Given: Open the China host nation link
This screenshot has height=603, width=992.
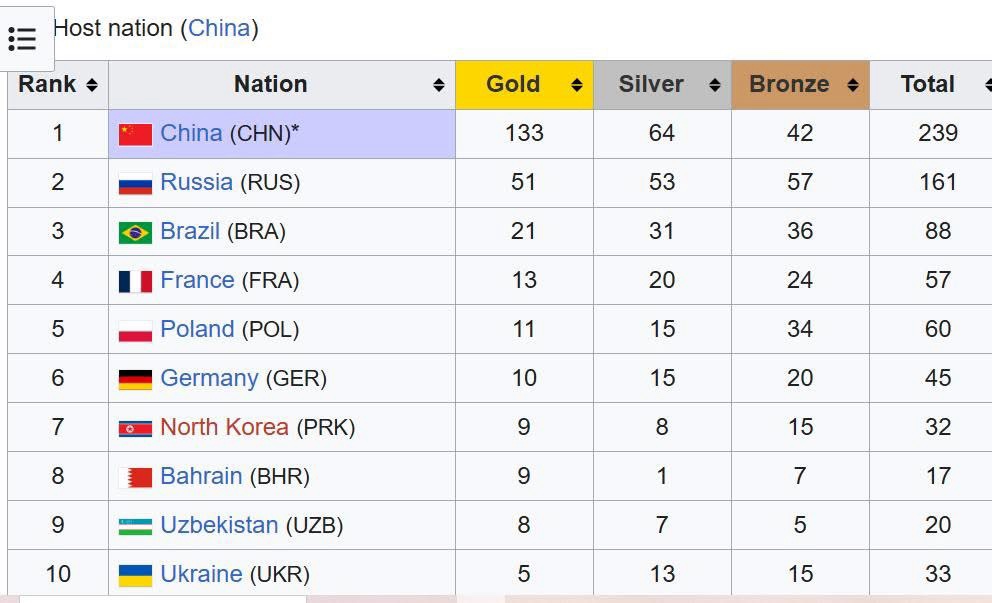Looking at the screenshot, I should (x=219, y=28).
